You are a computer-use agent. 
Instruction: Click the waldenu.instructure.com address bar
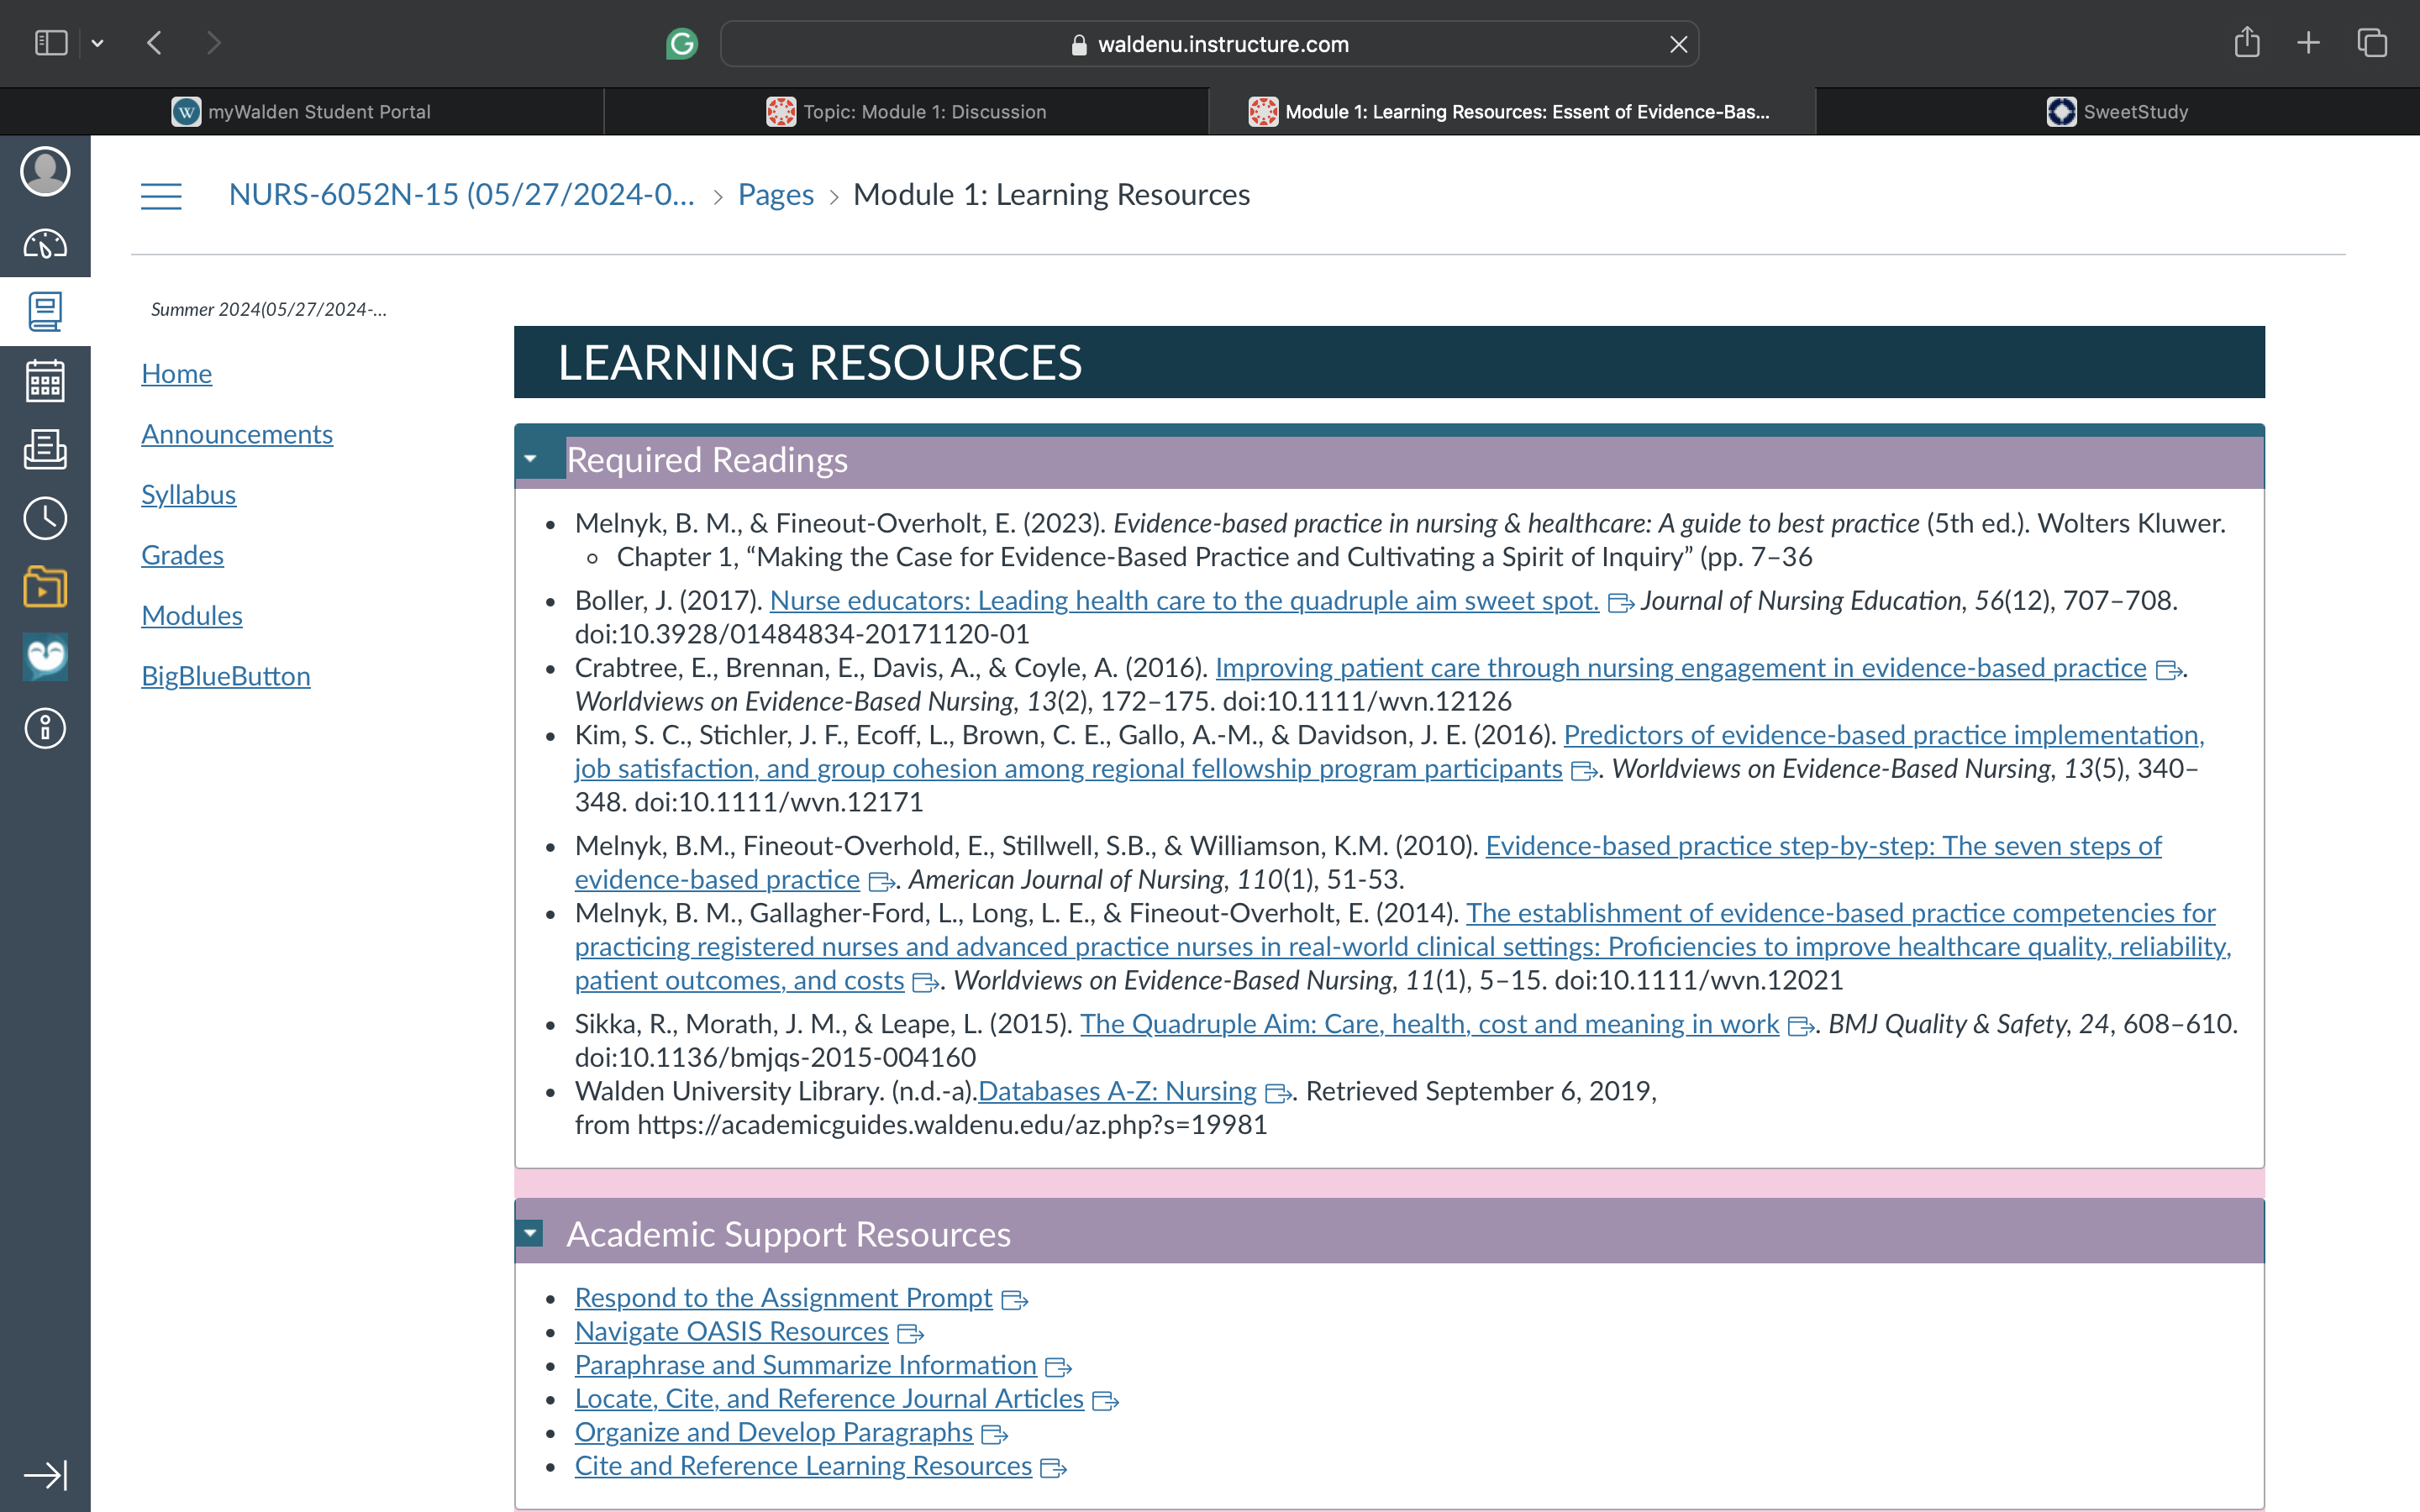(x=1209, y=44)
